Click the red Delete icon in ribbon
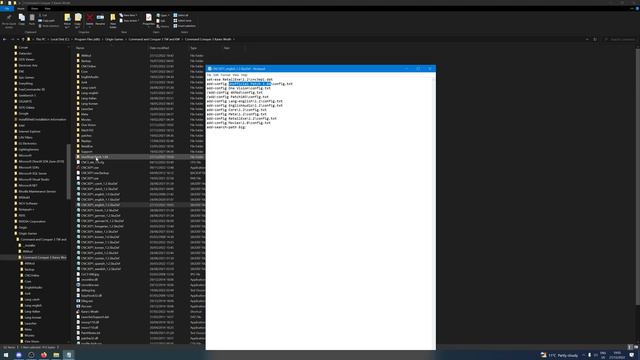The width and height of the screenshot is (640, 360). pos(89,20)
